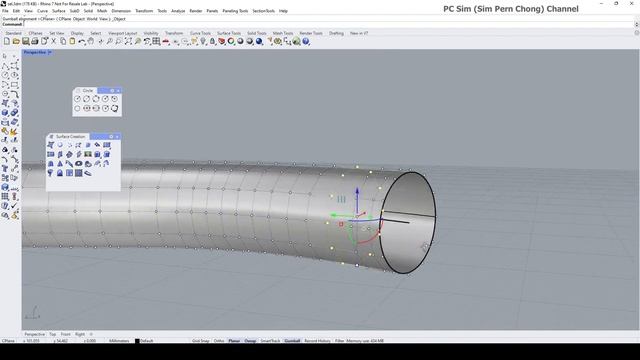
Task: Switch to the Solid Tools toolbar tab
Action: coord(257,33)
